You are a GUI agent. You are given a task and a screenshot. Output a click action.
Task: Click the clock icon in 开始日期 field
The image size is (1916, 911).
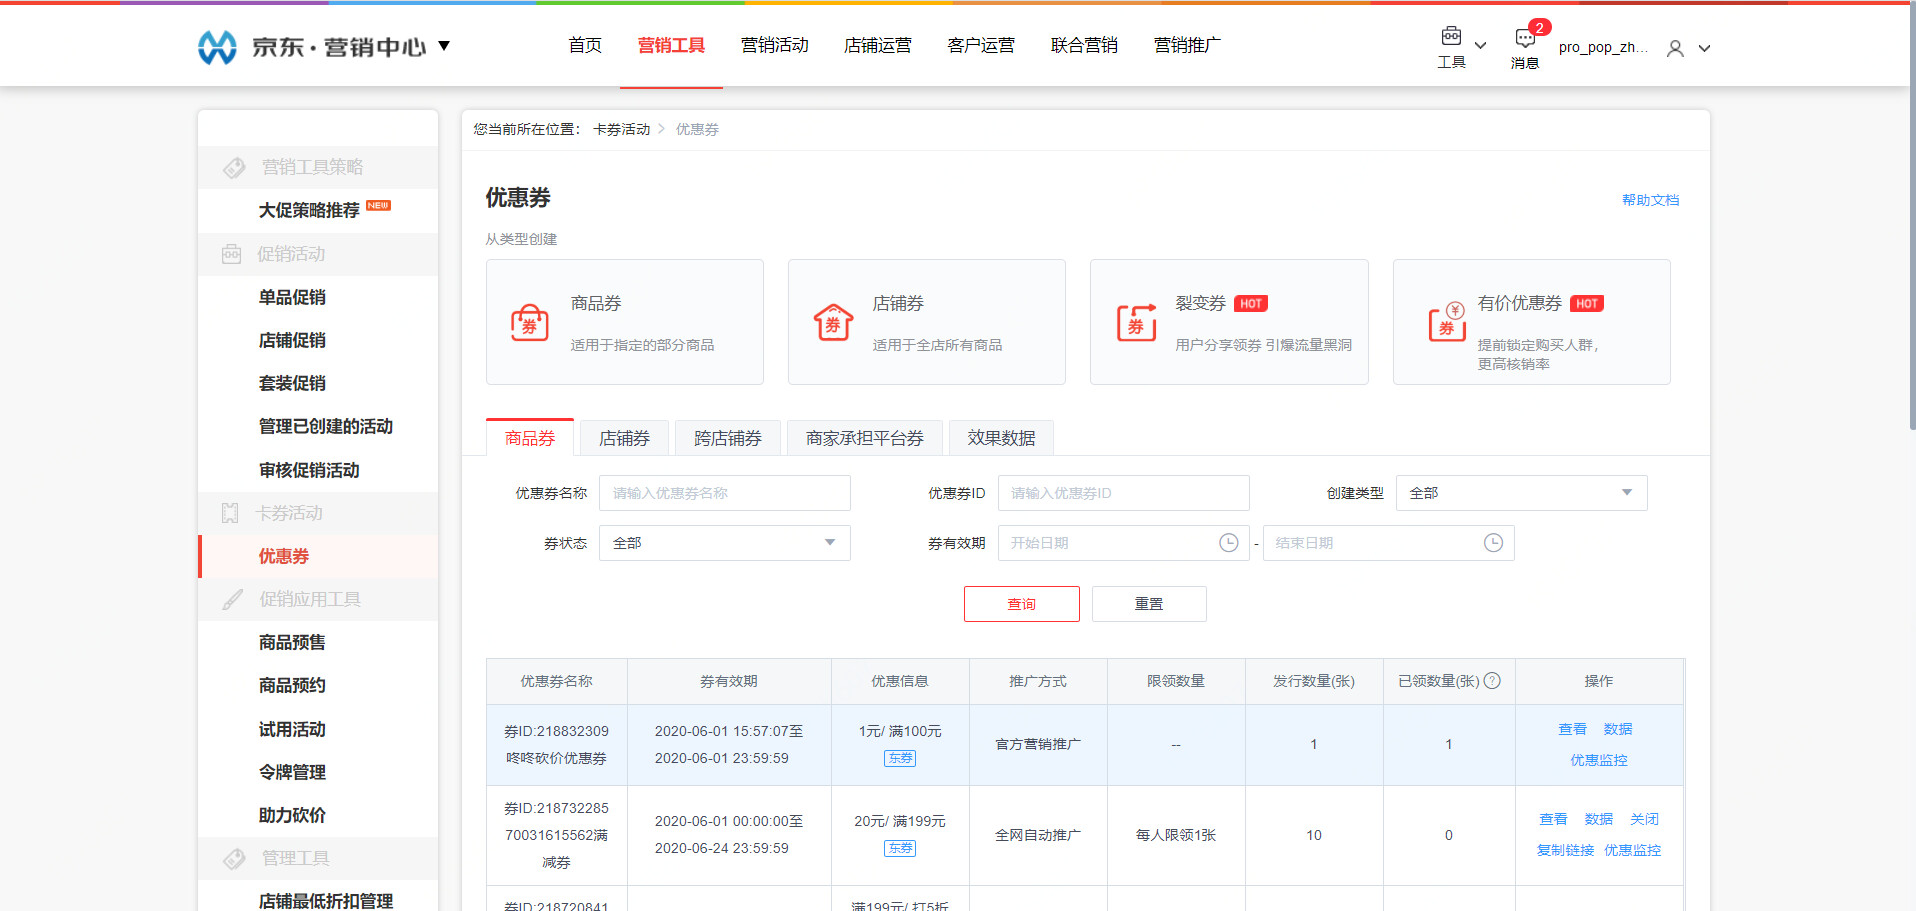(x=1228, y=543)
